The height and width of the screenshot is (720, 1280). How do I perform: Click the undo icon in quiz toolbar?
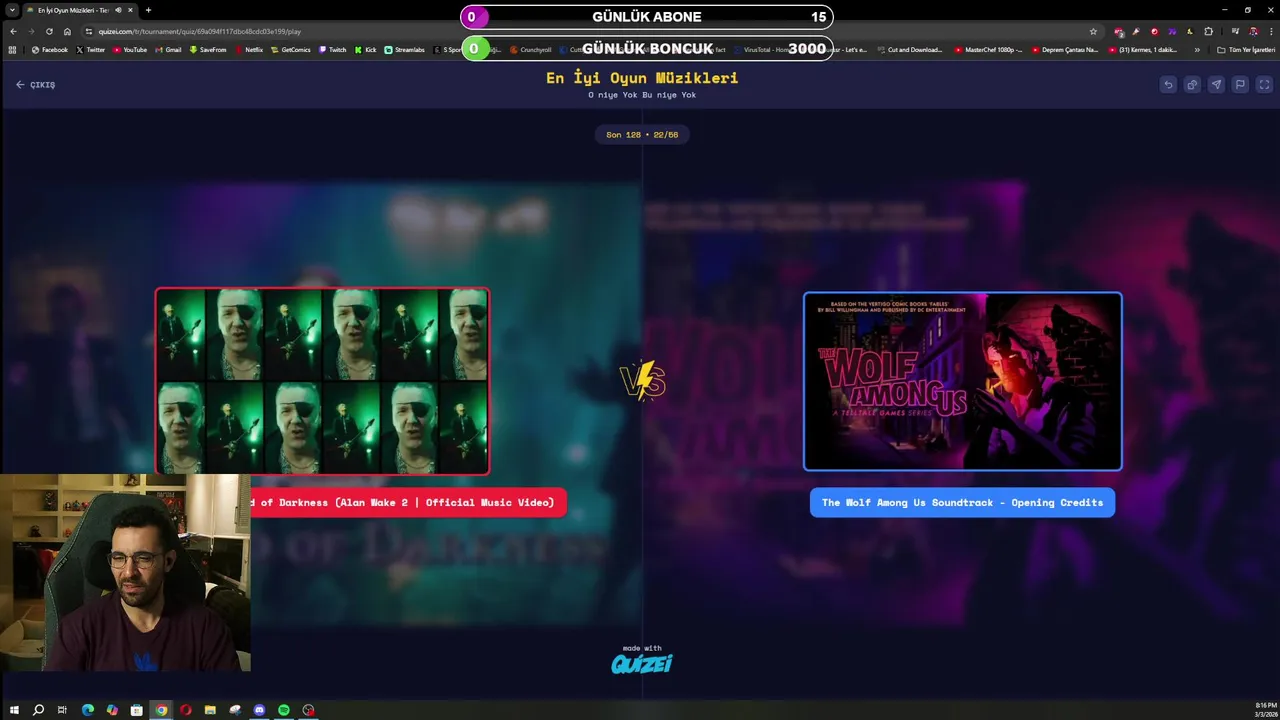coord(1168,85)
